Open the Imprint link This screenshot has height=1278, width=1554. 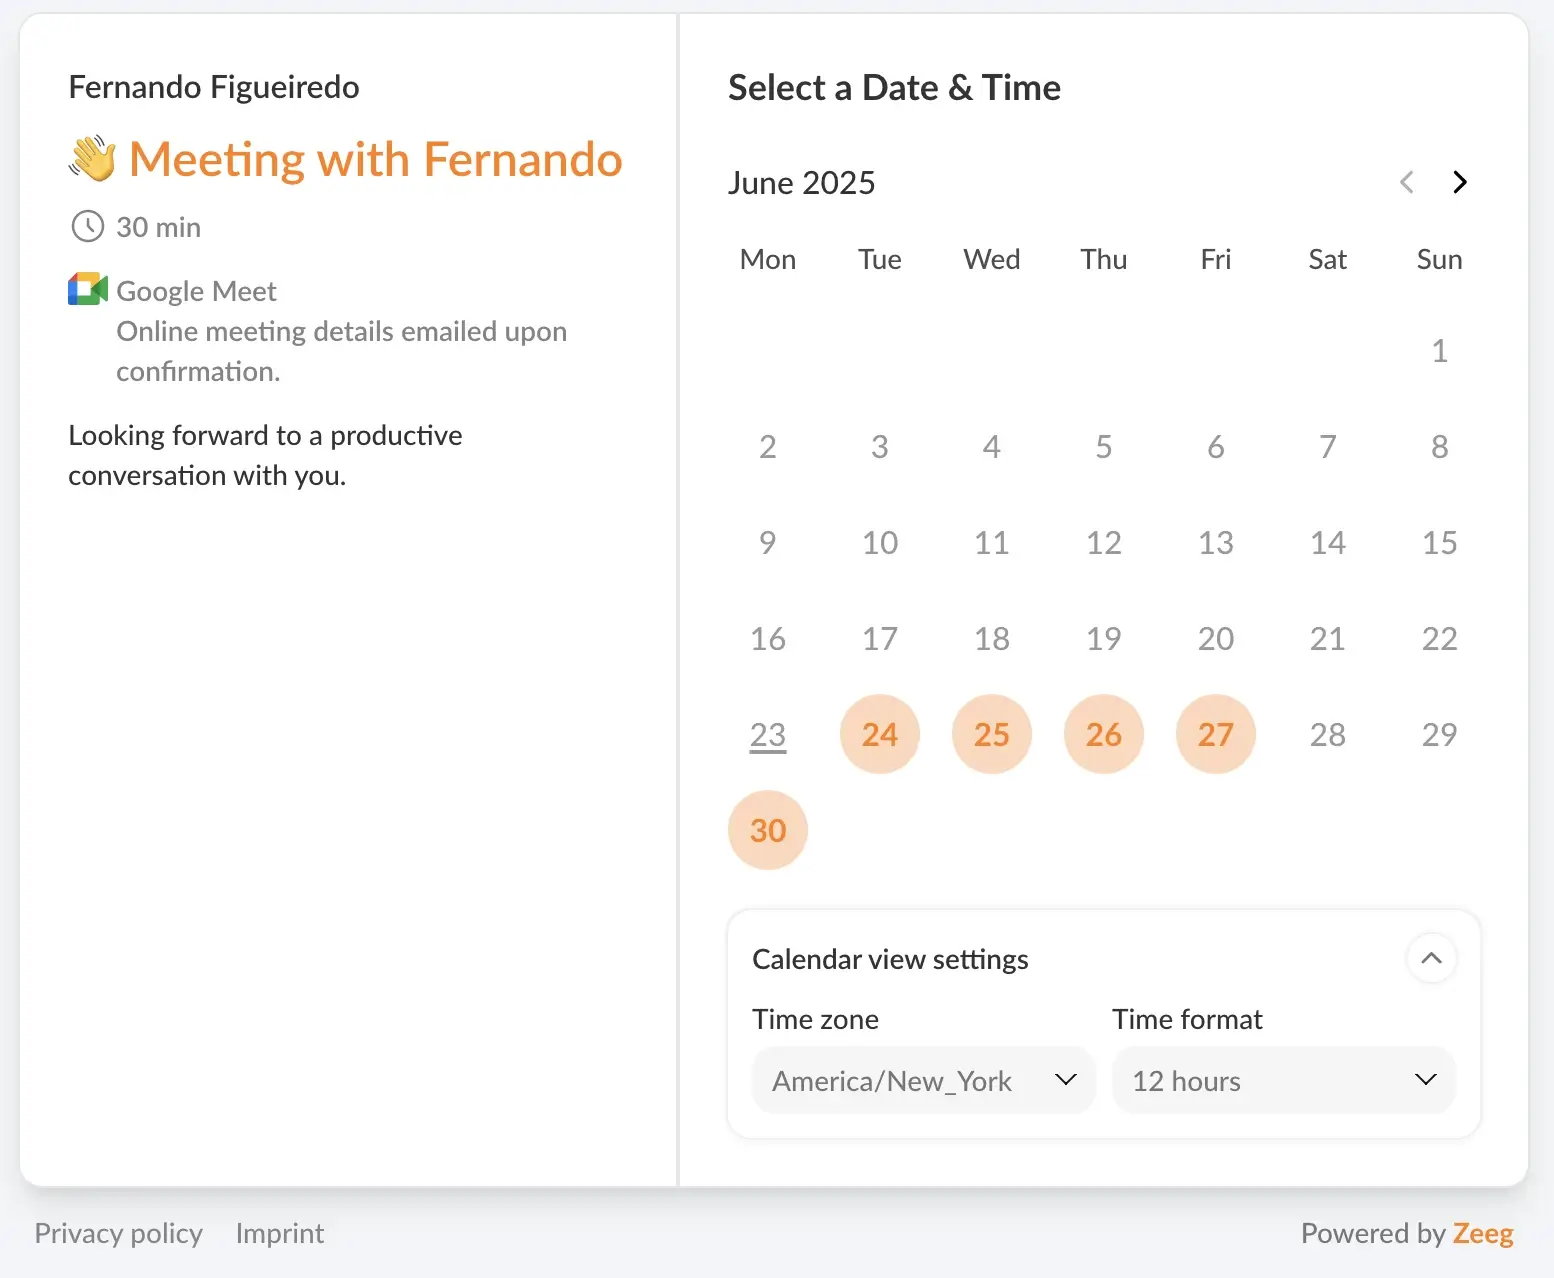pyautogui.click(x=280, y=1233)
